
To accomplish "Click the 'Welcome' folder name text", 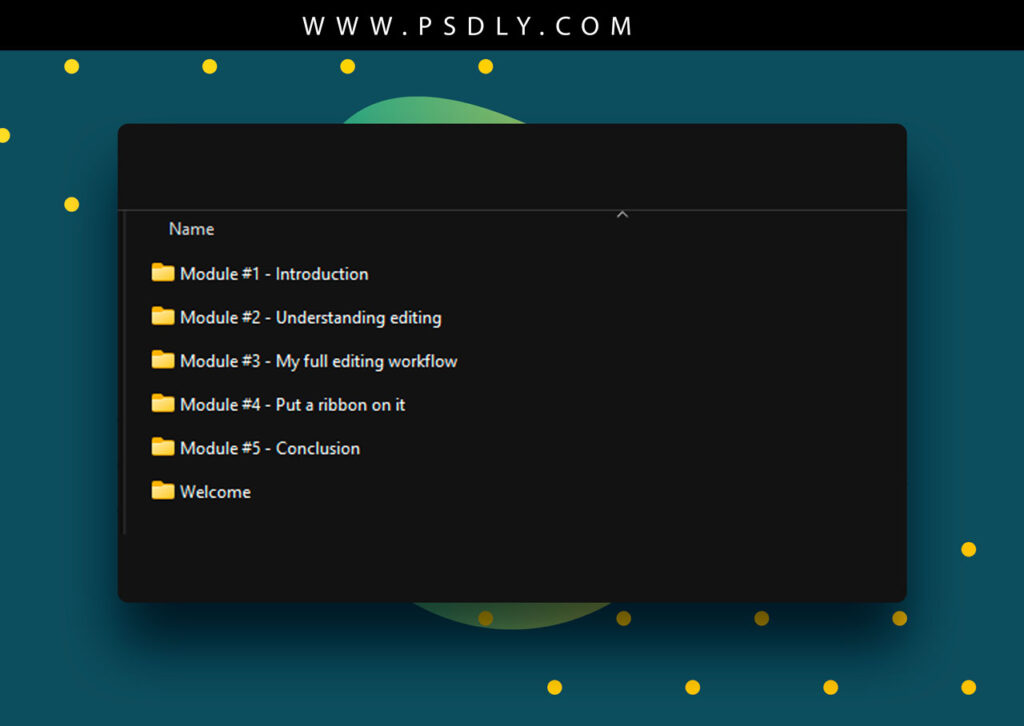I will [215, 492].
